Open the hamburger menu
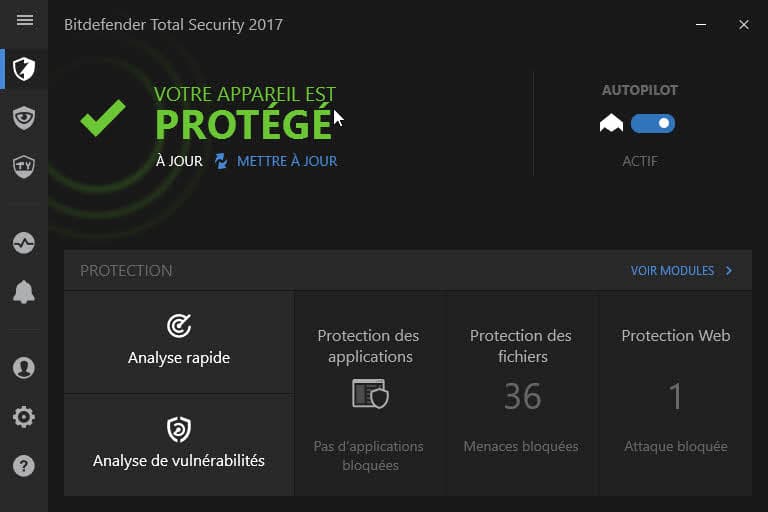768x512 pixels. [x=24, y=20]
